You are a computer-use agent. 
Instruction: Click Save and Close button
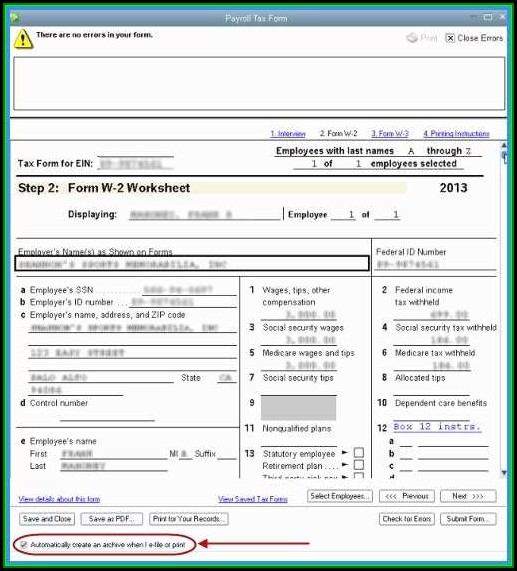click(47, 519)
